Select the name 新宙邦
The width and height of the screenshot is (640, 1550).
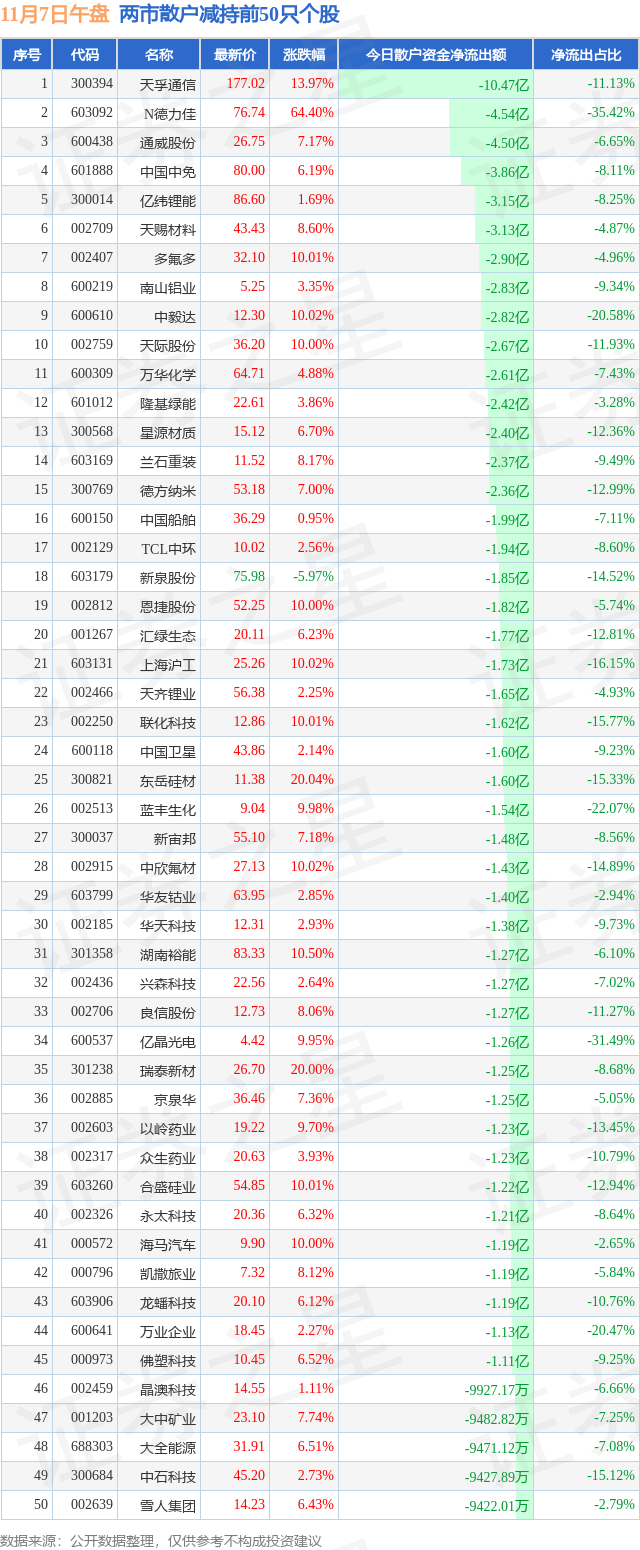[x=175, y=838]
